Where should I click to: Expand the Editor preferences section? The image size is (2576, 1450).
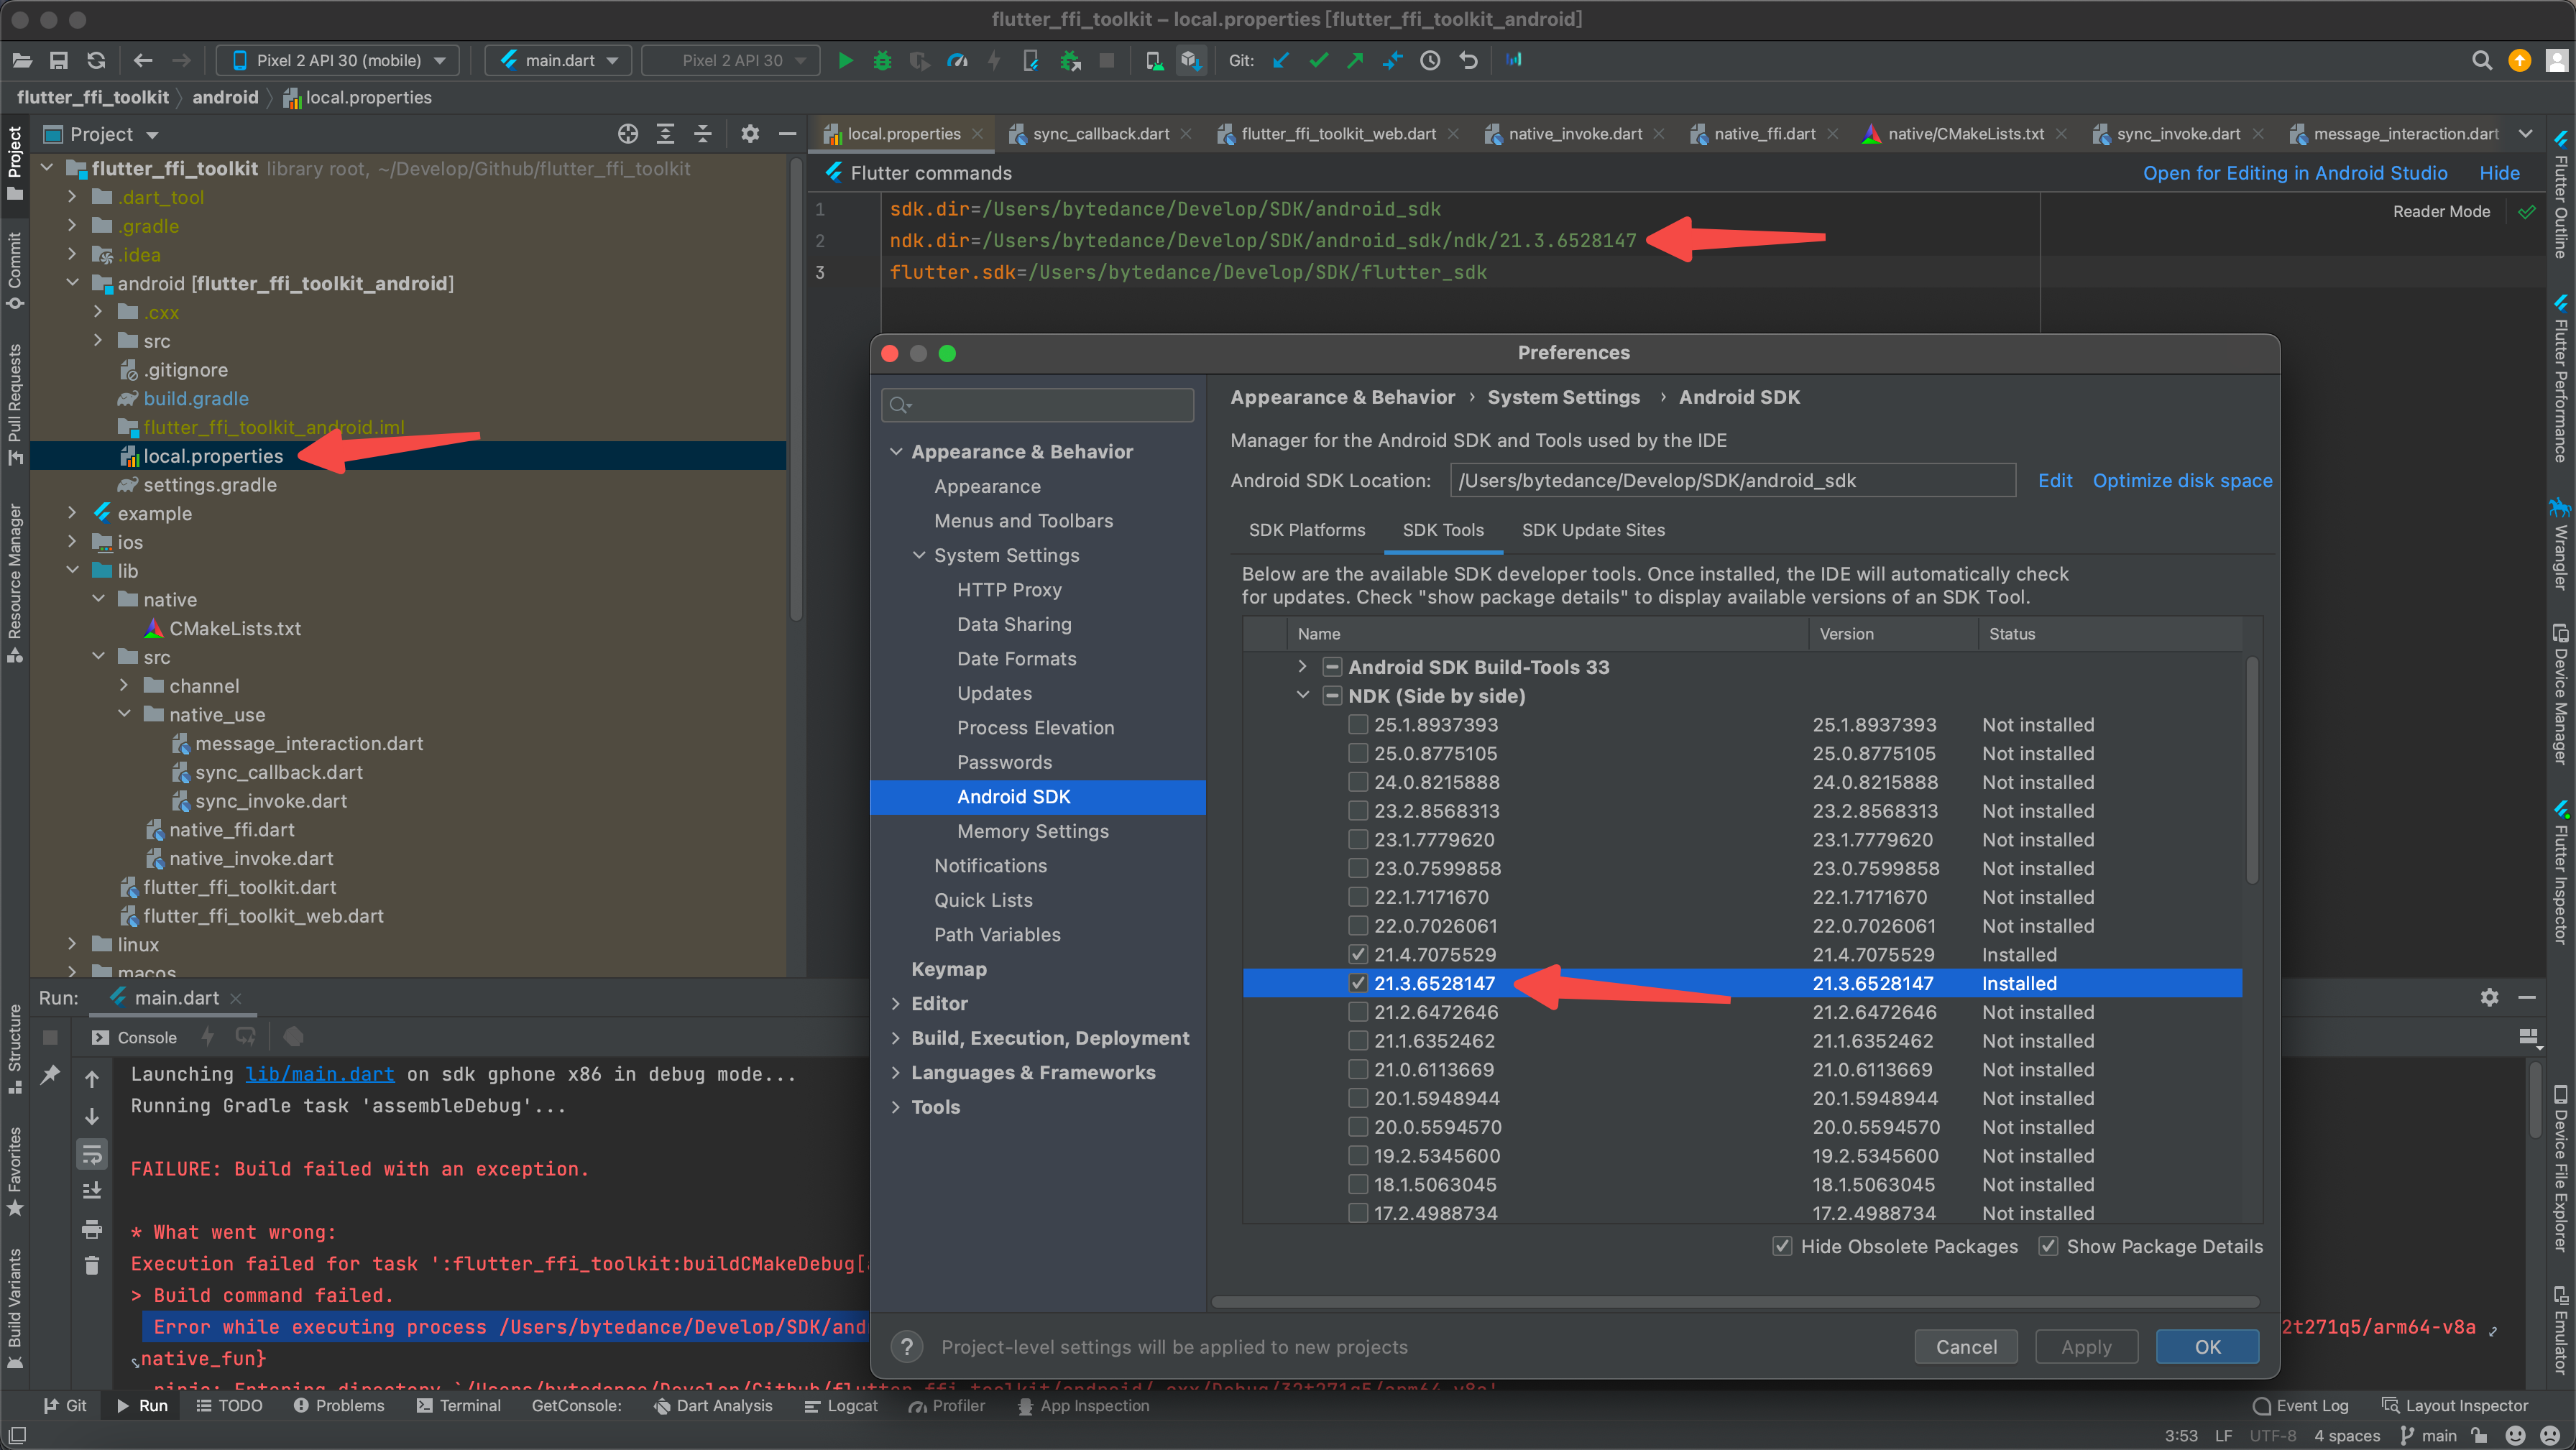(896, 1003)
